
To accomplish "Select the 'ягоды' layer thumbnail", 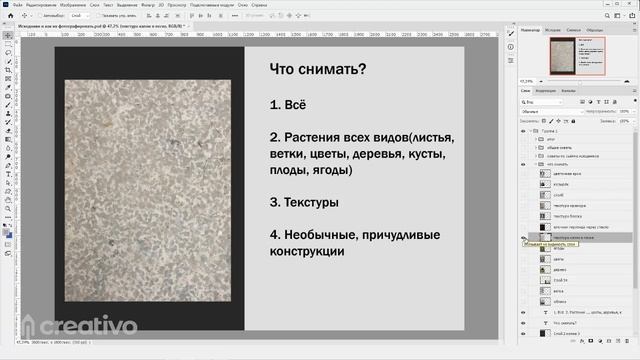I will coord(545,249).
